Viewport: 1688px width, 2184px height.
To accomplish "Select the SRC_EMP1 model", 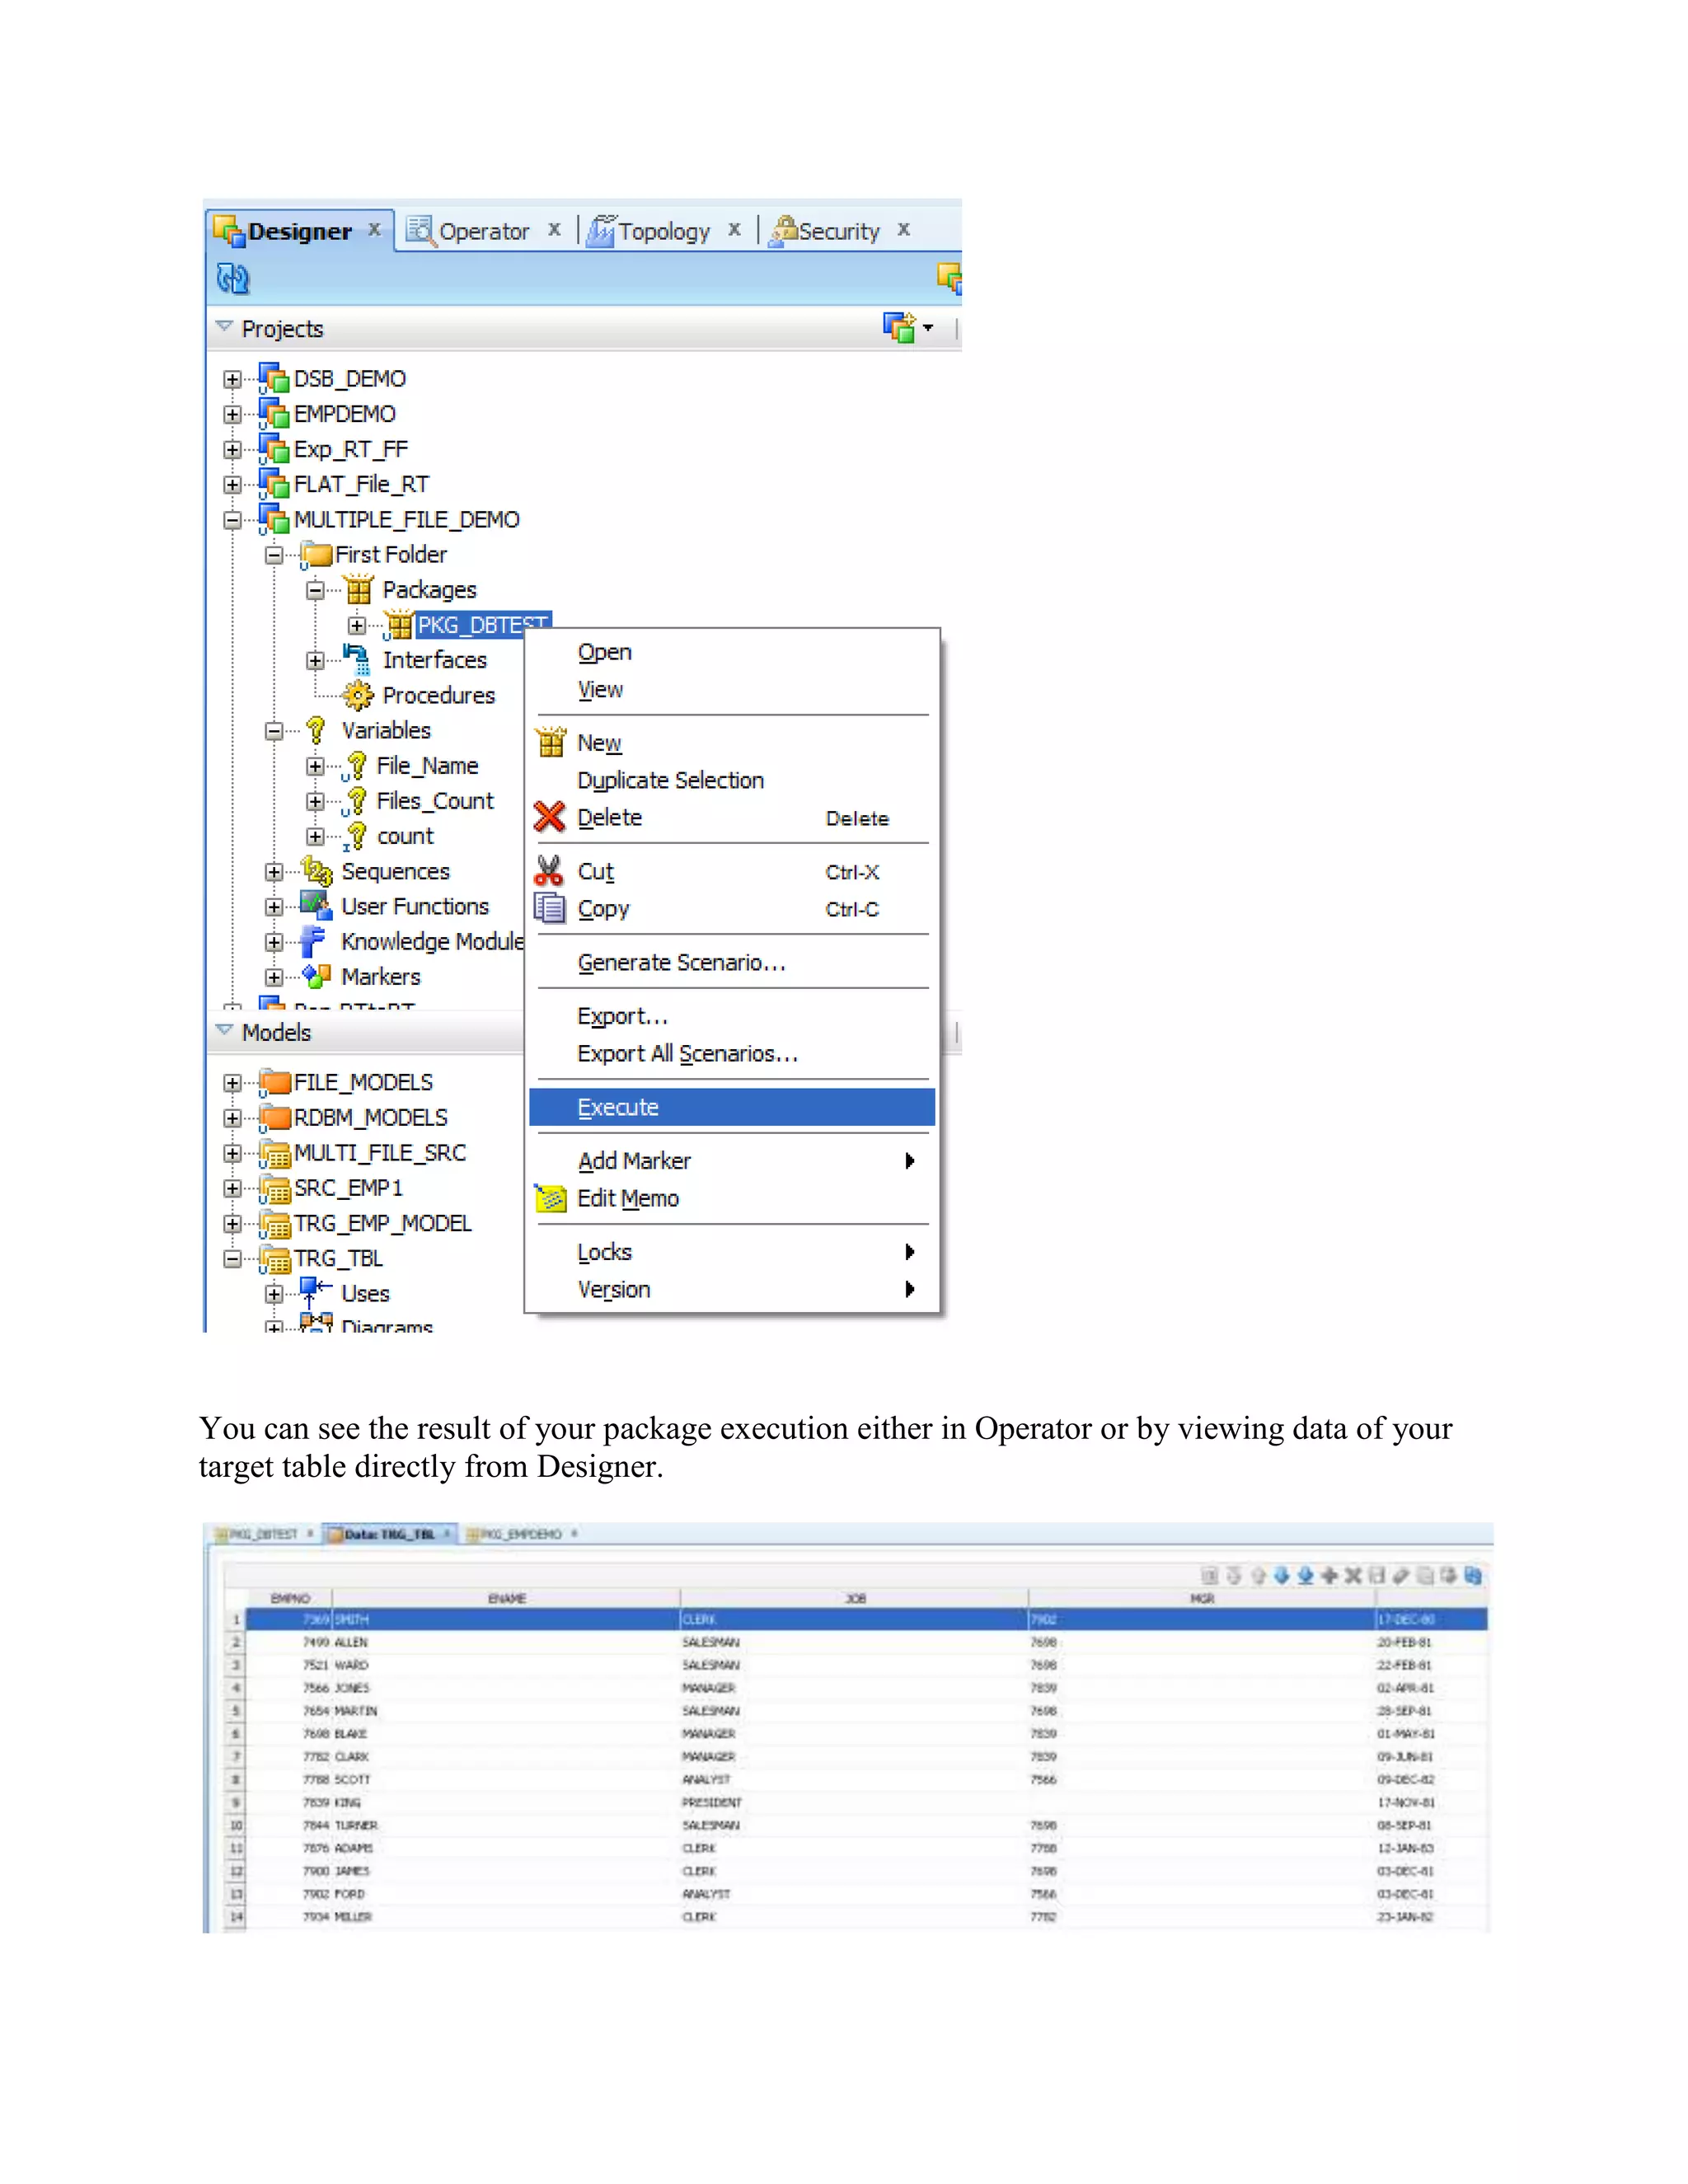I will pos(348,1188).
